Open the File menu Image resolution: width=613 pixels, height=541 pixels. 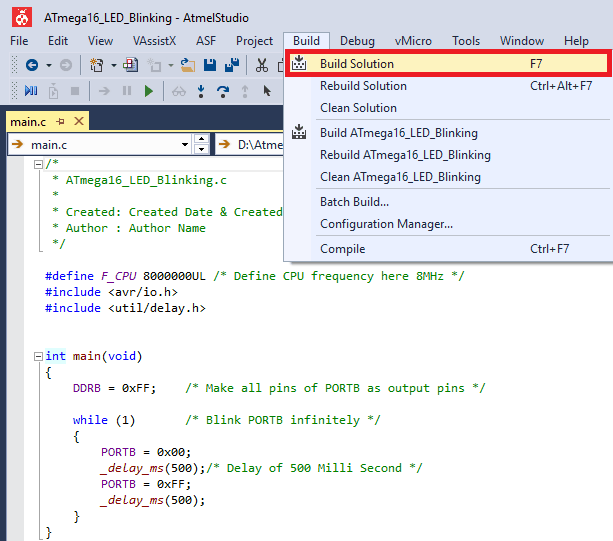(19, 41)
